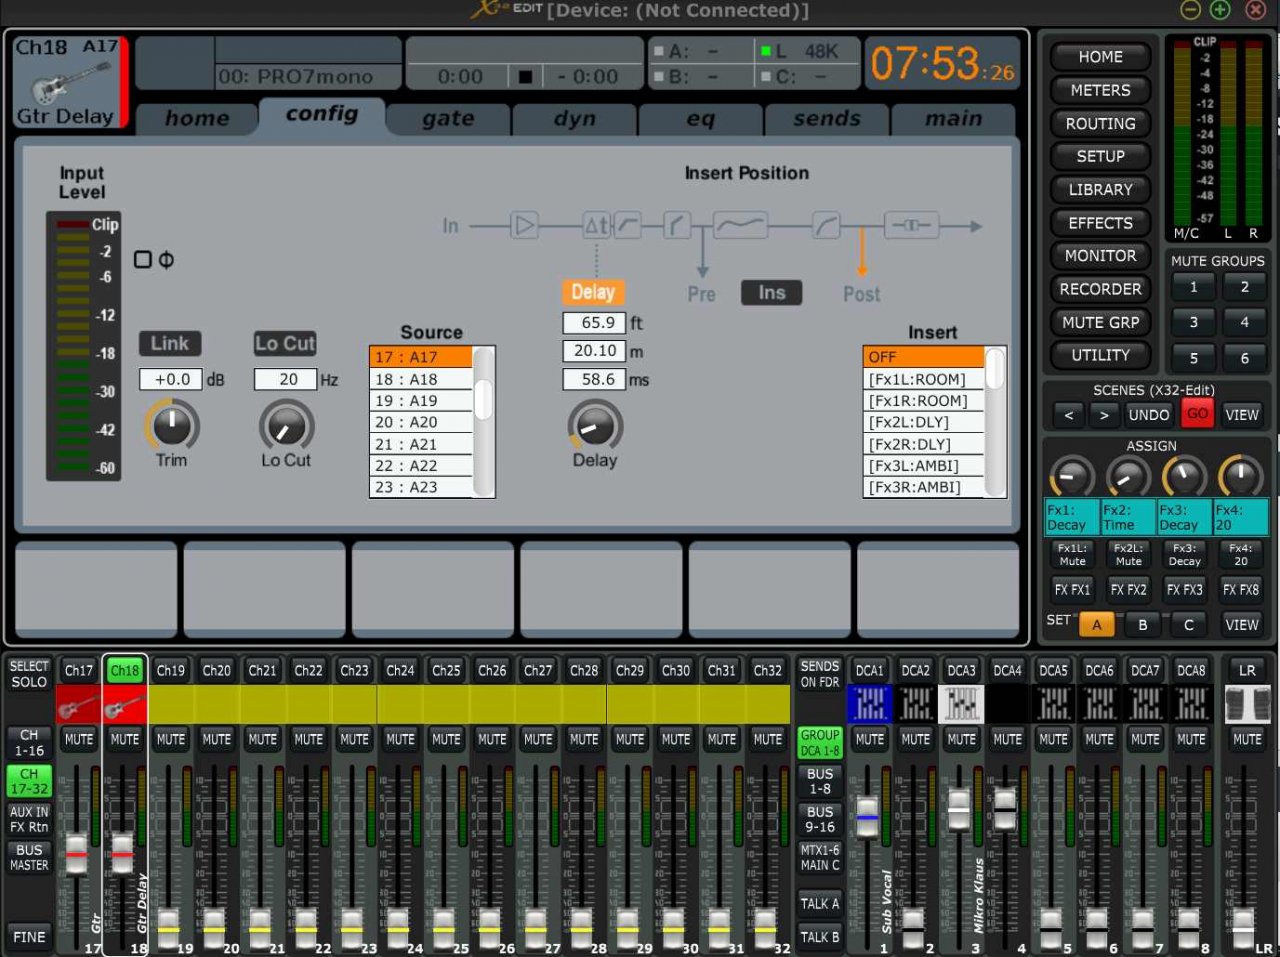This screenshot has height=957, width=1280.
Task: Click the DCA1 blue fader icon
Action: point(870,705)
